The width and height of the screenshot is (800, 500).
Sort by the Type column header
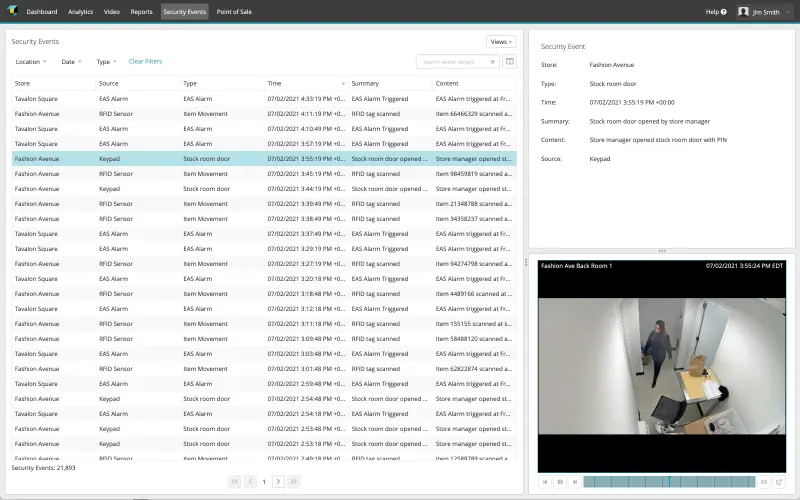pyautogui.click(x=222, y=83)
